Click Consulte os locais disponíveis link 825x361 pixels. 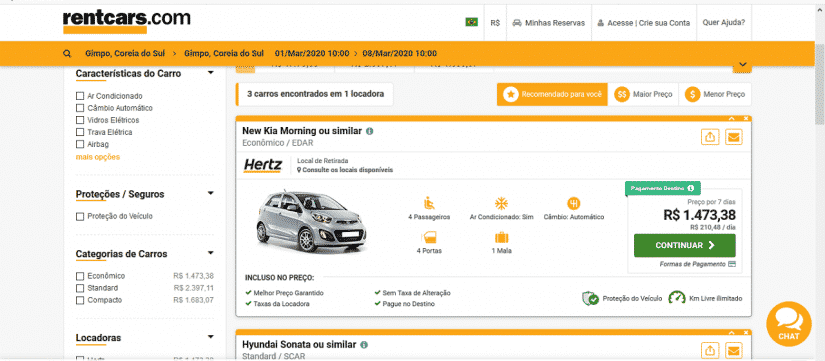pyautogui.click(x=345, y=170)
